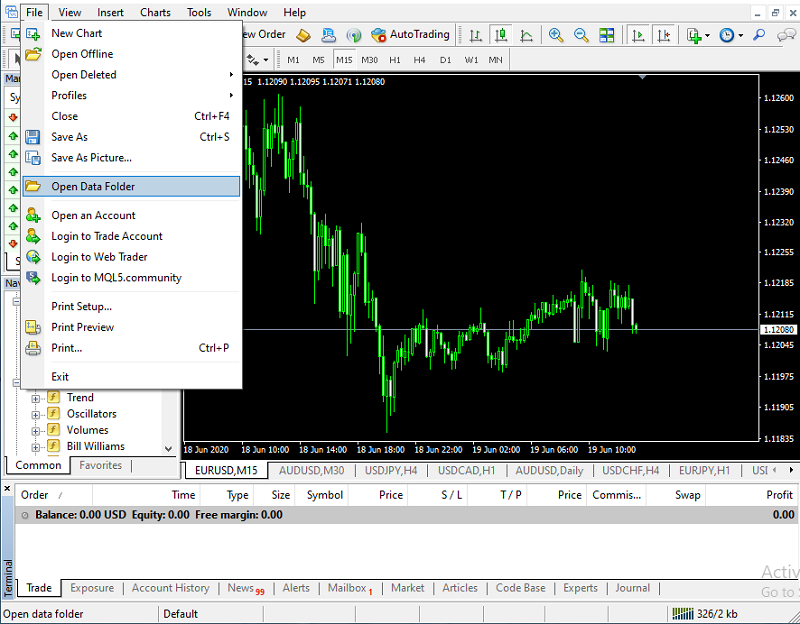
Task: Open the Indicators dropdown arrow
Action: [707, 35]
